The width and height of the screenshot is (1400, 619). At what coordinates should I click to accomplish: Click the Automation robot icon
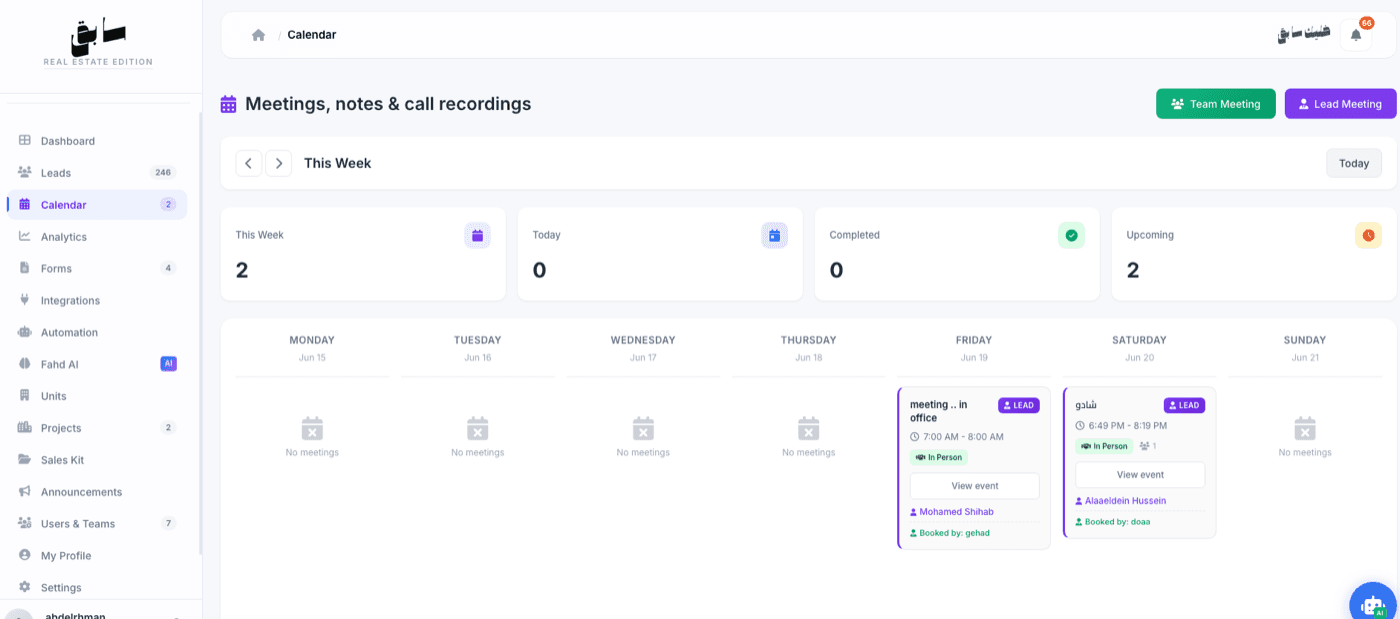pyautogui.click(x=25, y=332)
